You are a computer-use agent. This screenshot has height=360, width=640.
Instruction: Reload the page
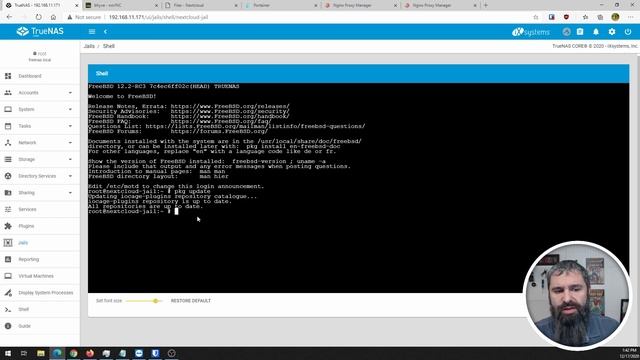[38, 17]
